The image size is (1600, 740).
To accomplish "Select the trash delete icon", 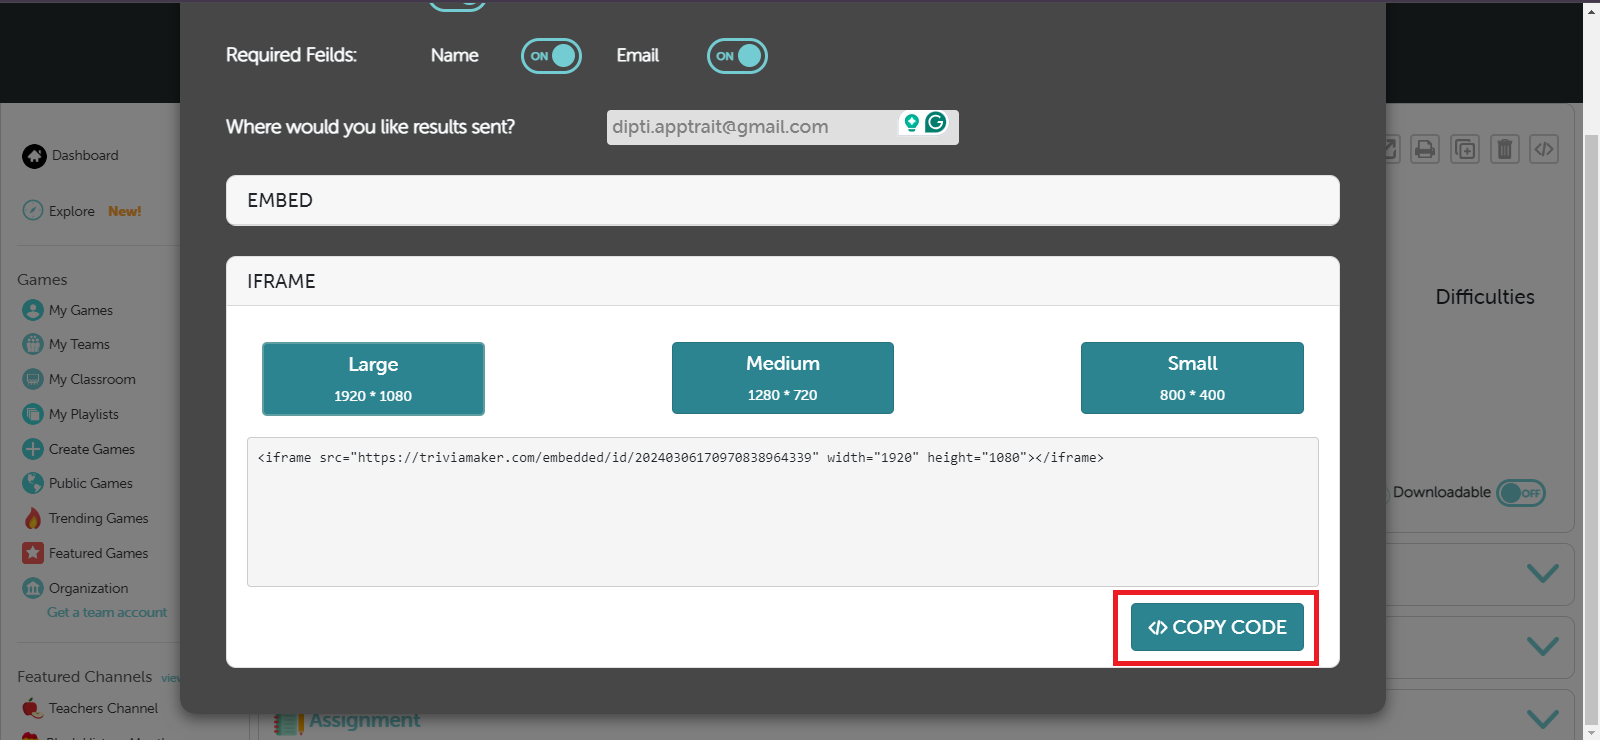I will pyautogui.click(x=1505, y=150).
